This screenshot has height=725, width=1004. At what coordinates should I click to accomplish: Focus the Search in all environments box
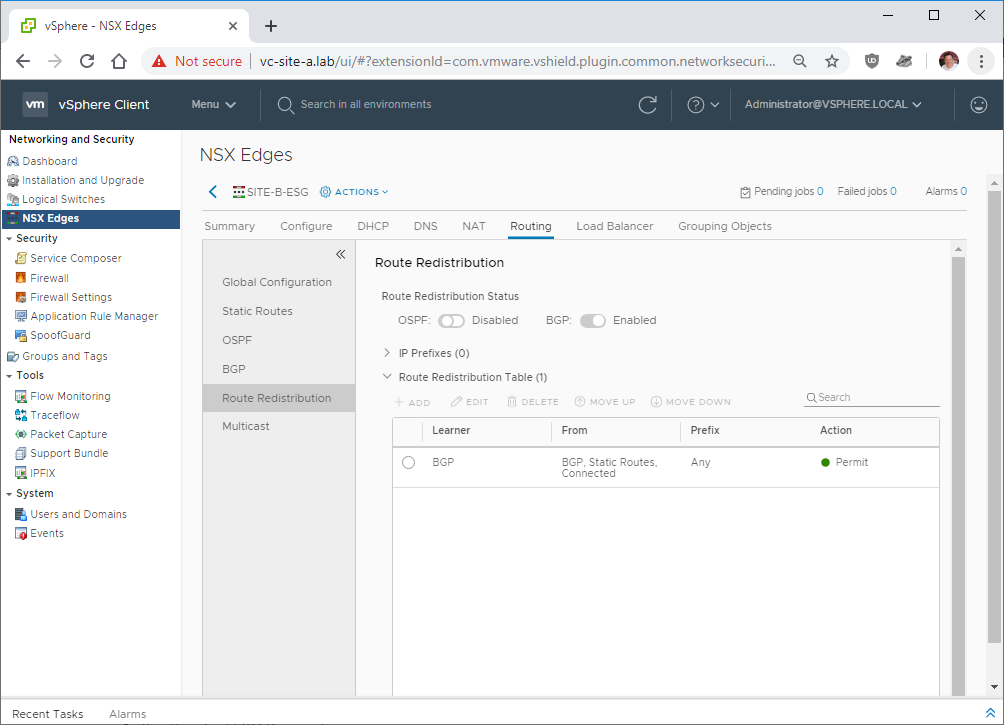click(x=366, y=104)
